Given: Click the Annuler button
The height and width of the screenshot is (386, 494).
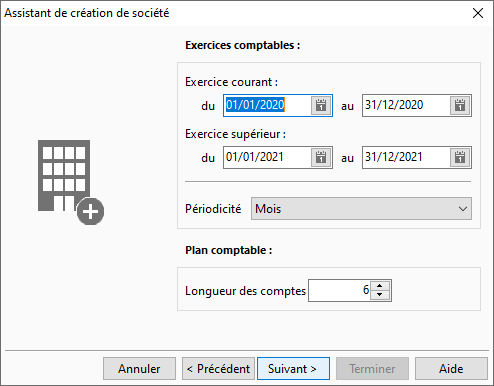Looking at the screenshot, I should (x=139, y=369).
